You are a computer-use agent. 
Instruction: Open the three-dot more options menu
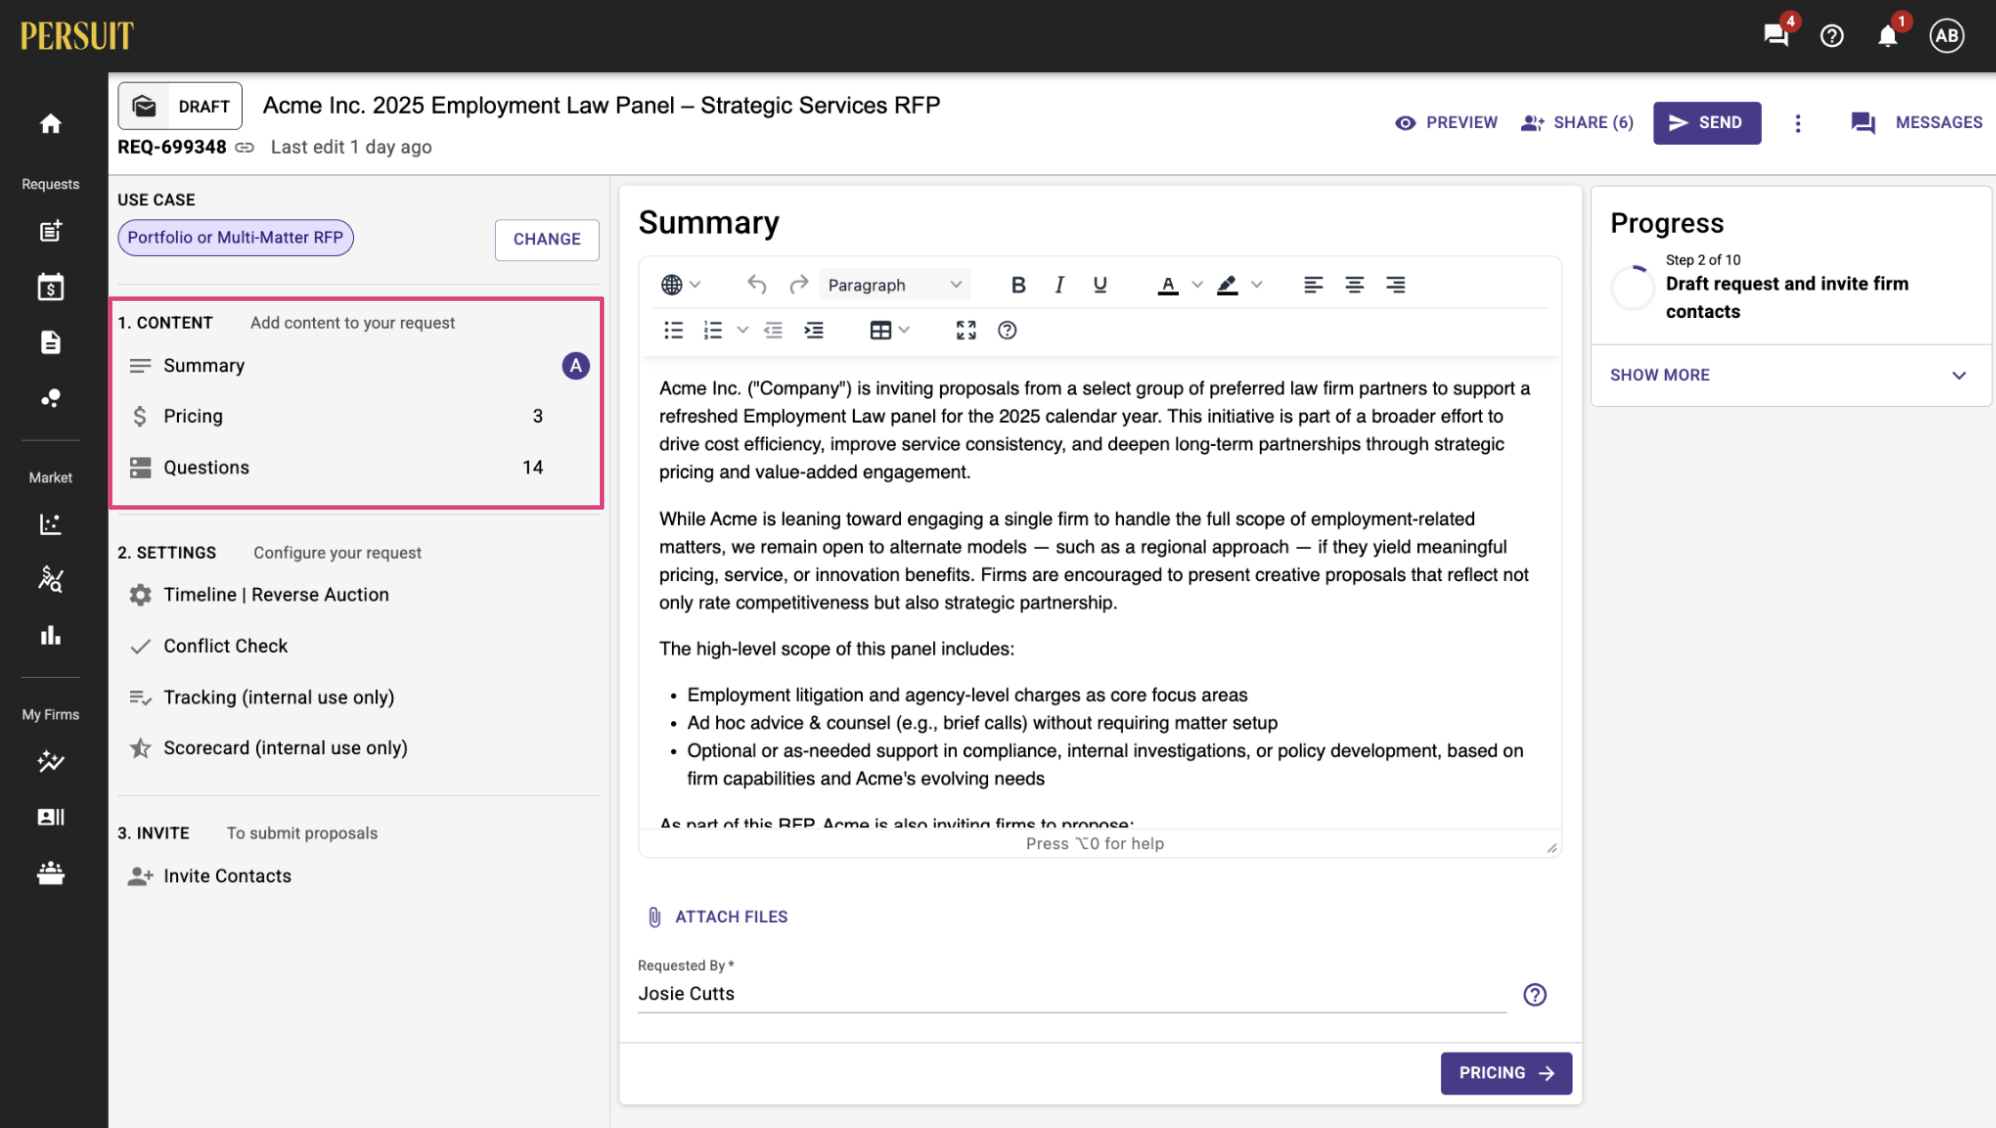[1797, 123]
